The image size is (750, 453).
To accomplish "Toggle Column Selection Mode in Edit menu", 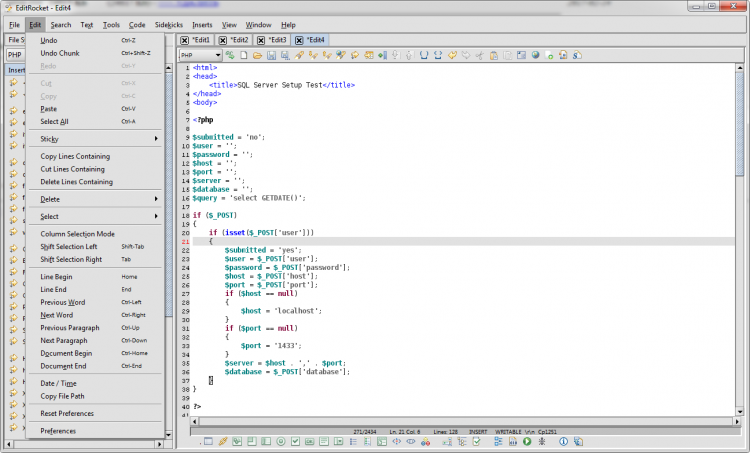I will 77,233.
